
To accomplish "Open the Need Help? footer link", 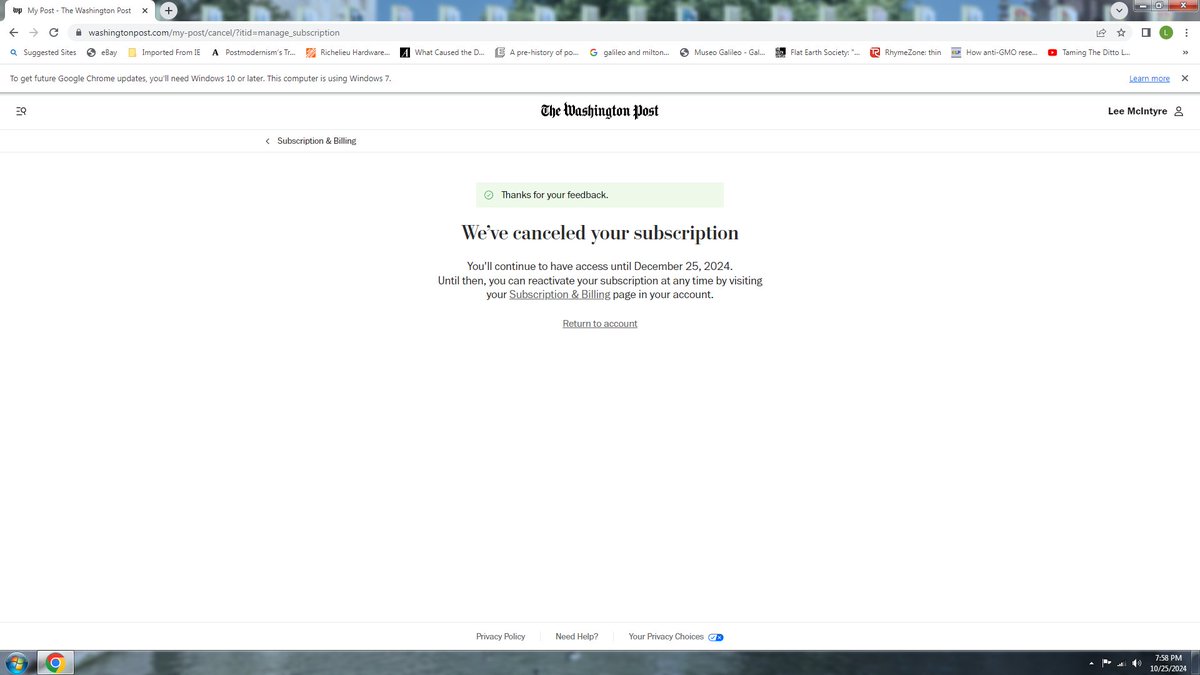I will 577,637.
